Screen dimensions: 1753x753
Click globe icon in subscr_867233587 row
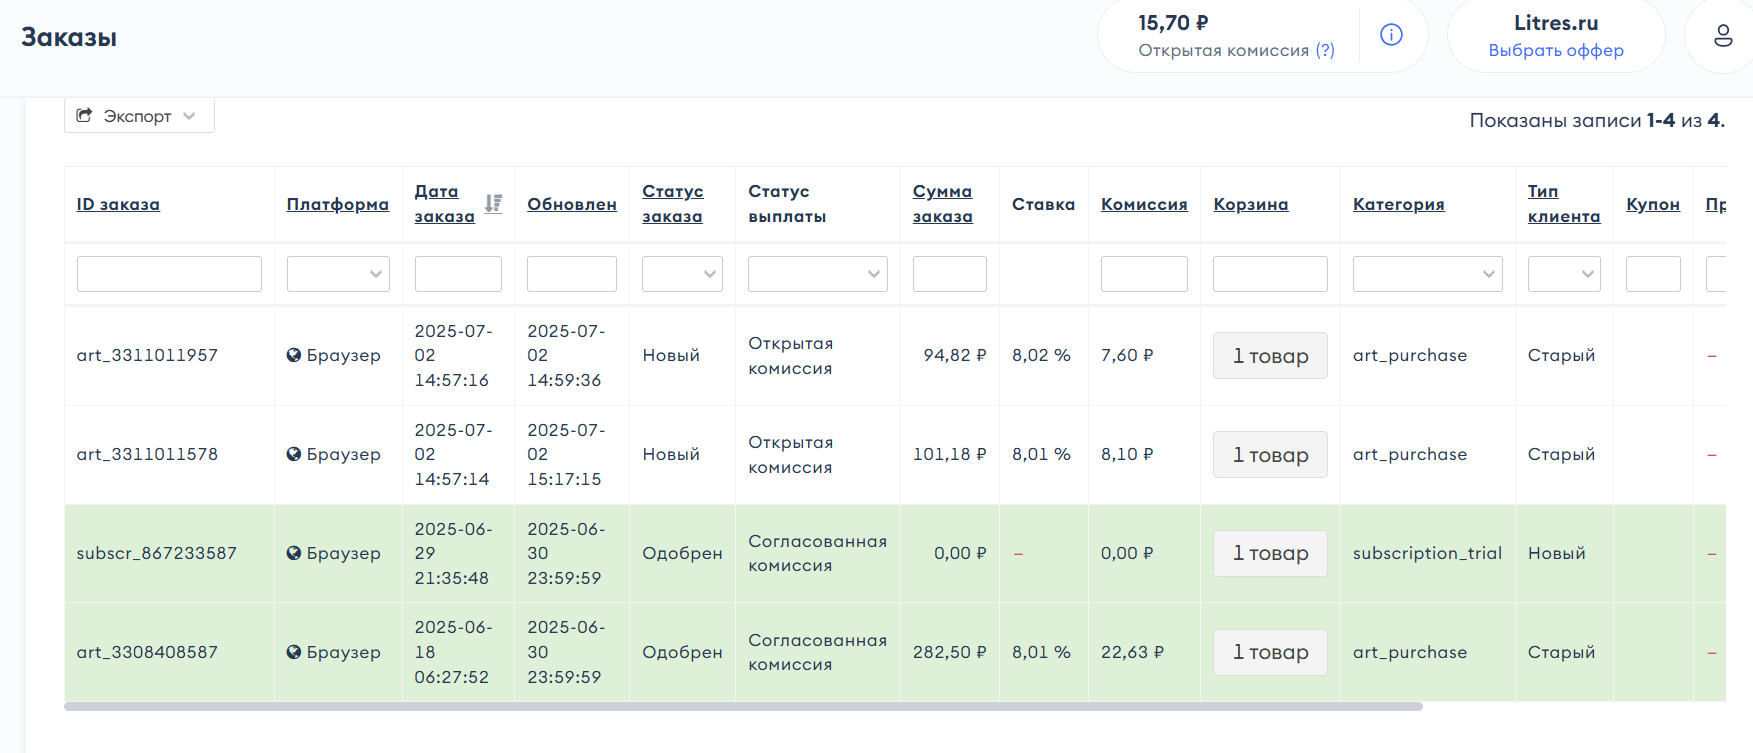point(294,553)
